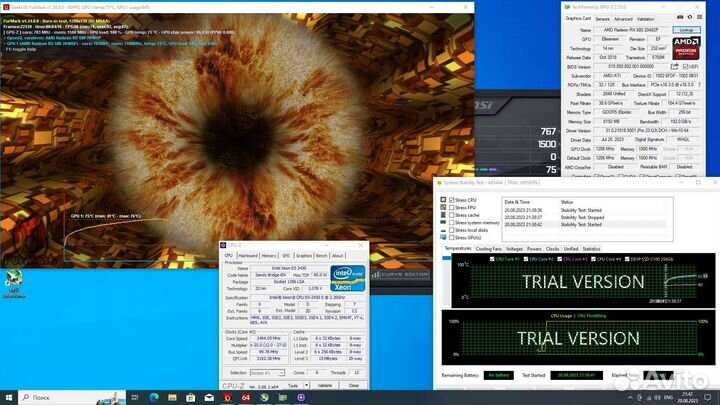Click Stress CPU chip icon in AIDA64
Viewport: 720px width, 405px height.
[443, 200]
